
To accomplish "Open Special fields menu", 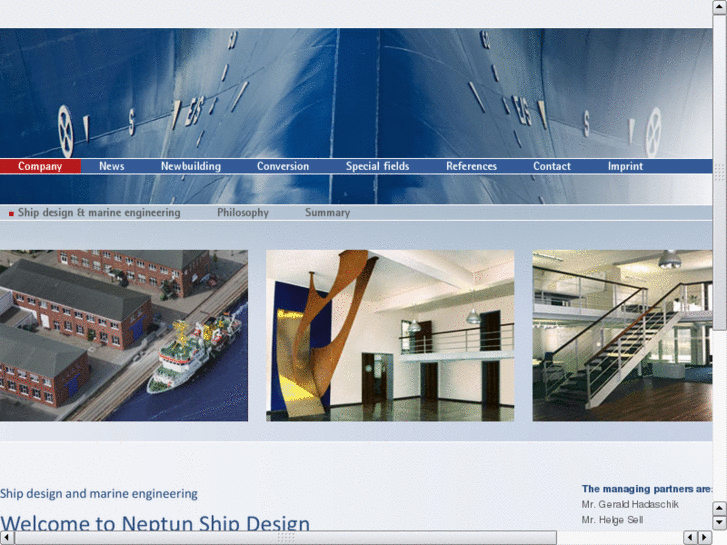I will coord(377,166).
